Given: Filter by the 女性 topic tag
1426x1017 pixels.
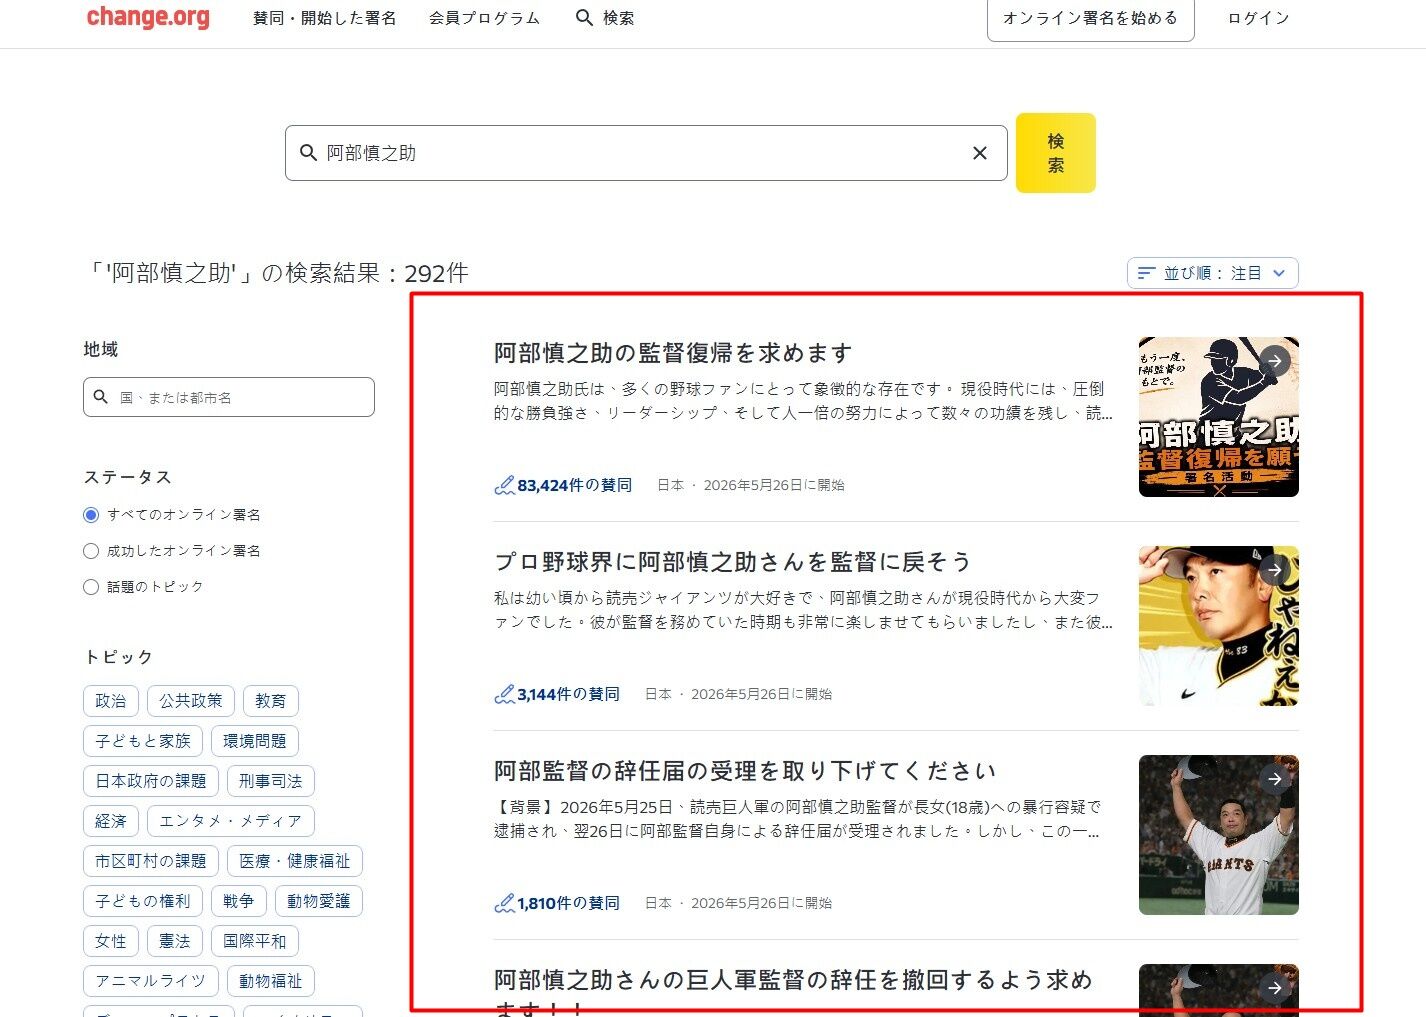Looking at the screenshot, I should coord(111,941).
